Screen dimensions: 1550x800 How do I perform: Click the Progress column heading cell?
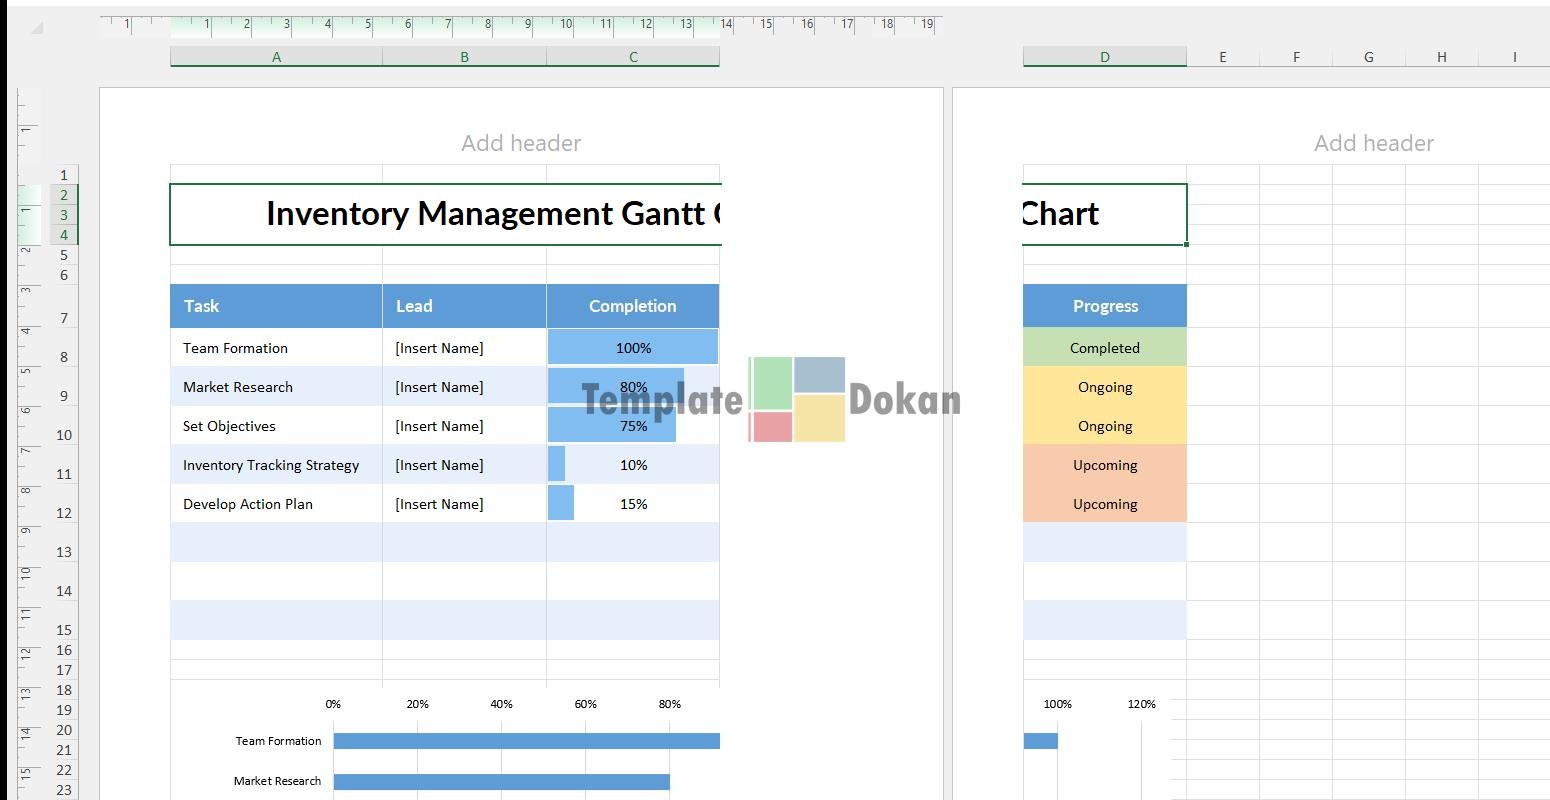click(1104, 306)
